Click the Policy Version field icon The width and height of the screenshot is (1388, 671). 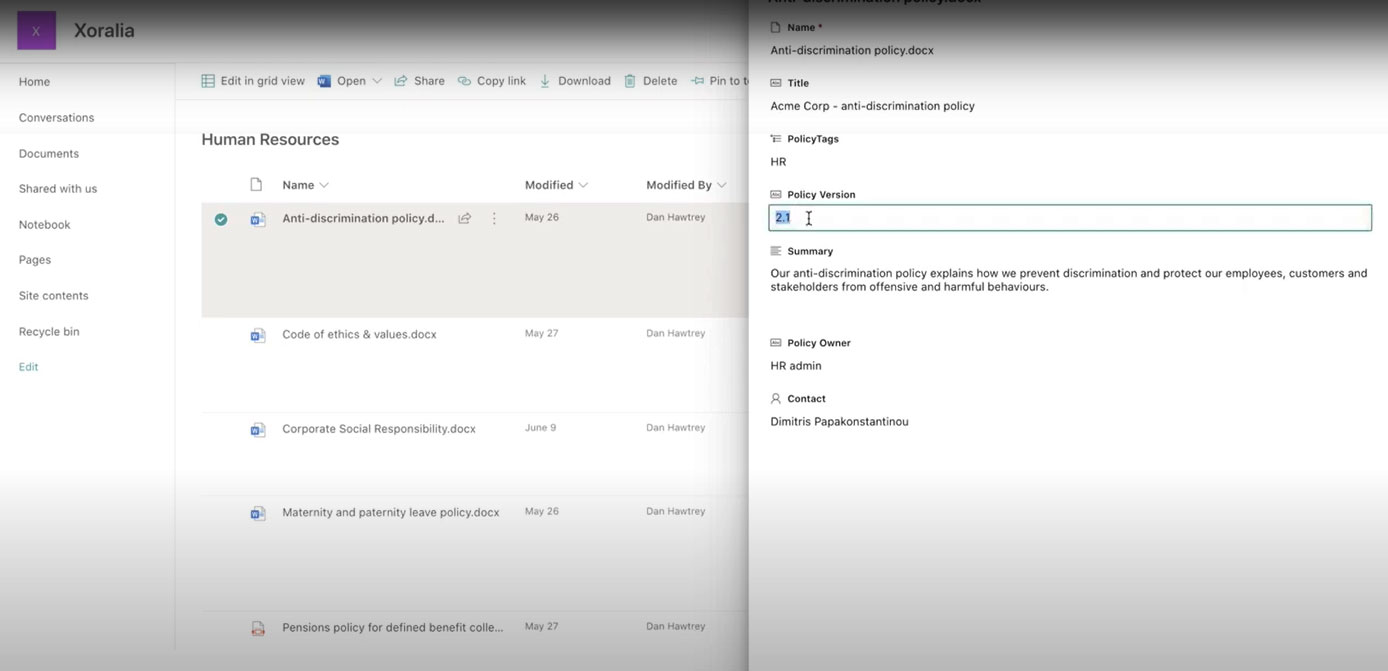pyautogui.click(x=776, y=195)
